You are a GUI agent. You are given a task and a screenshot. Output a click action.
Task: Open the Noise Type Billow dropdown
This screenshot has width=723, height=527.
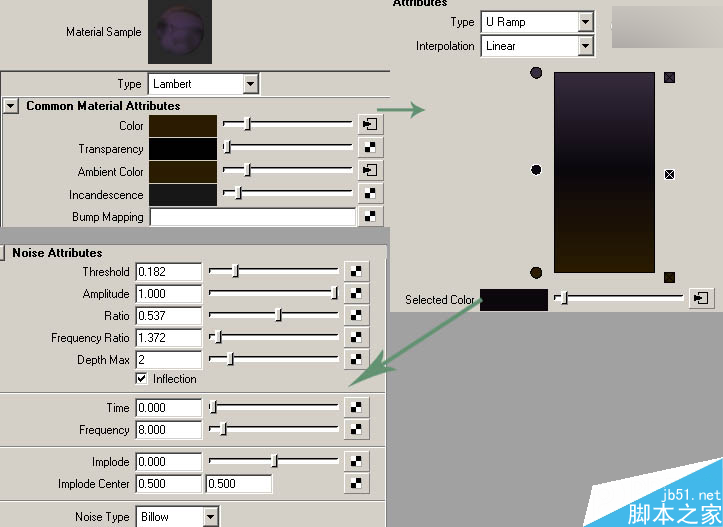[210, 517]
